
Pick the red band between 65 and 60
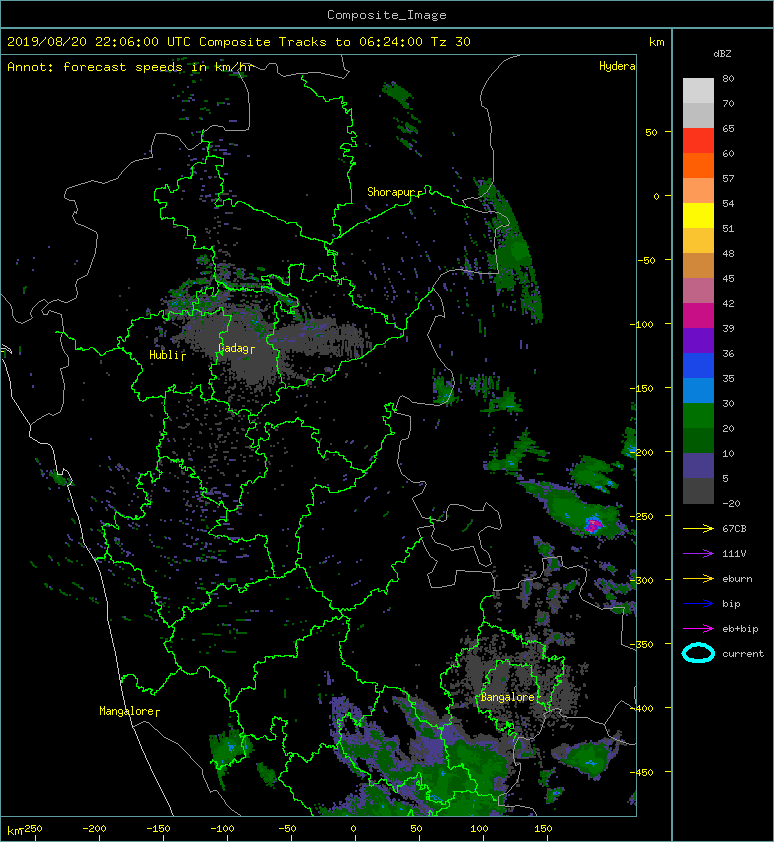click(x=698, y=141)
